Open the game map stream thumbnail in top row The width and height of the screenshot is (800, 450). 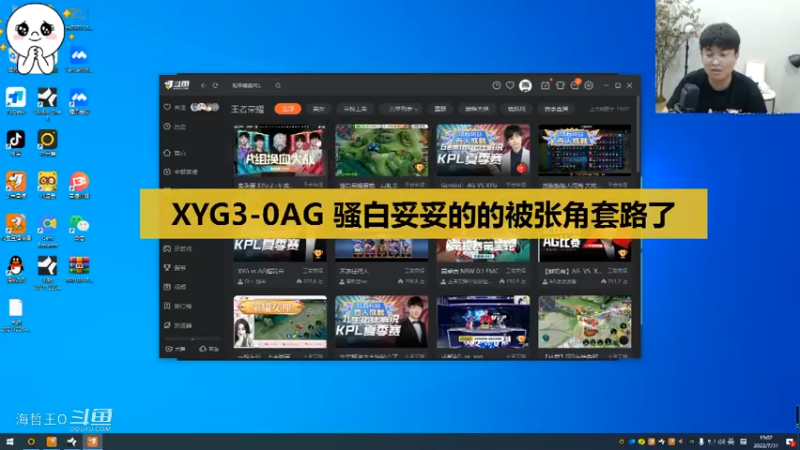point(382,151)
